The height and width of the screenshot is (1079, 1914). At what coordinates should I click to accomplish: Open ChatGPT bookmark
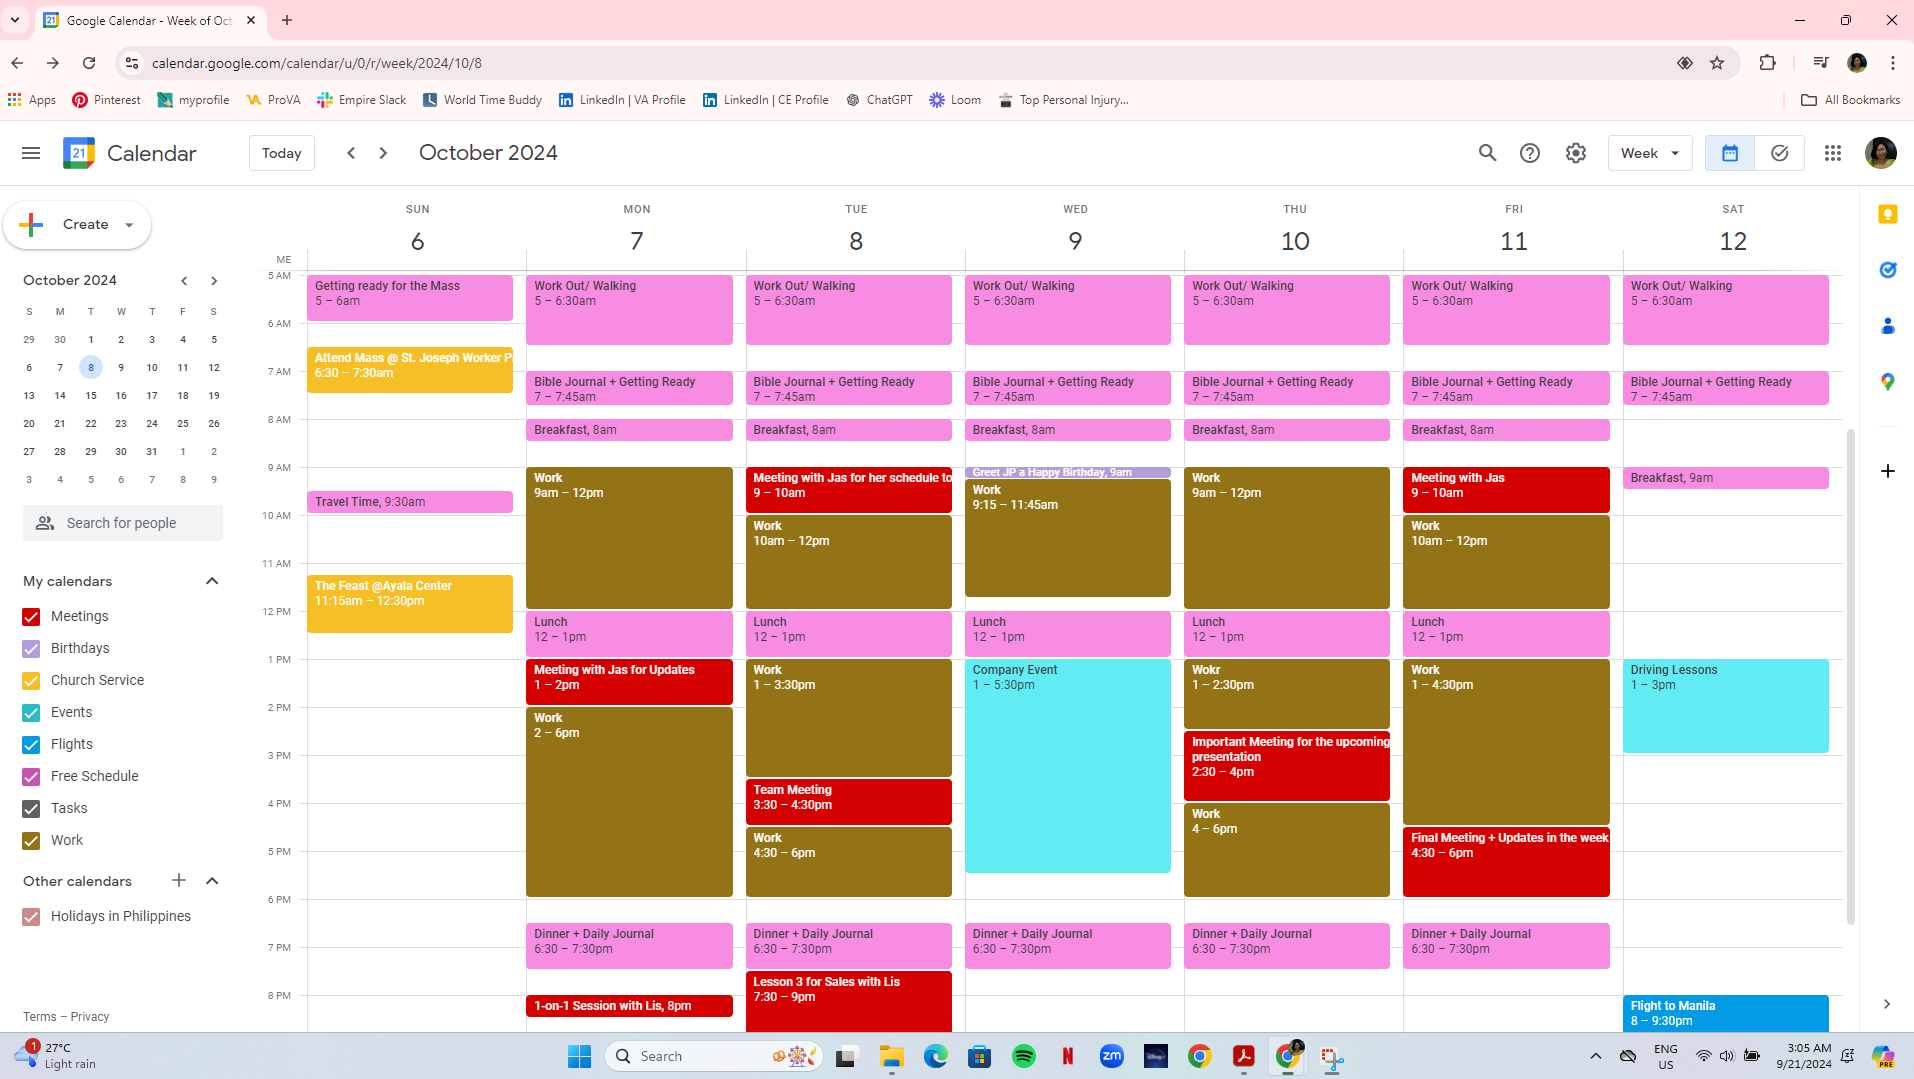(879, 100)
